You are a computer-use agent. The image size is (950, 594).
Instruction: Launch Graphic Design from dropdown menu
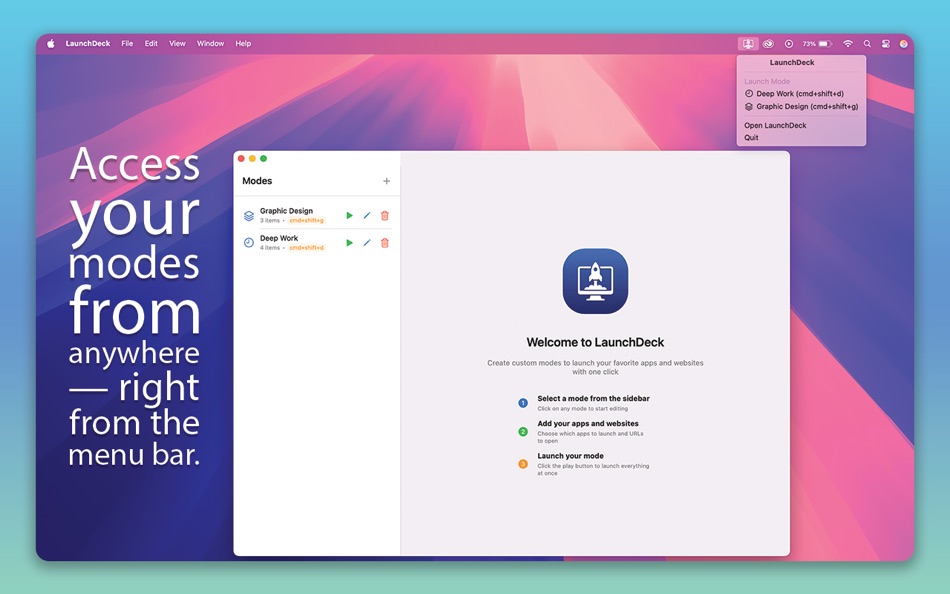[x=802, y=107]
